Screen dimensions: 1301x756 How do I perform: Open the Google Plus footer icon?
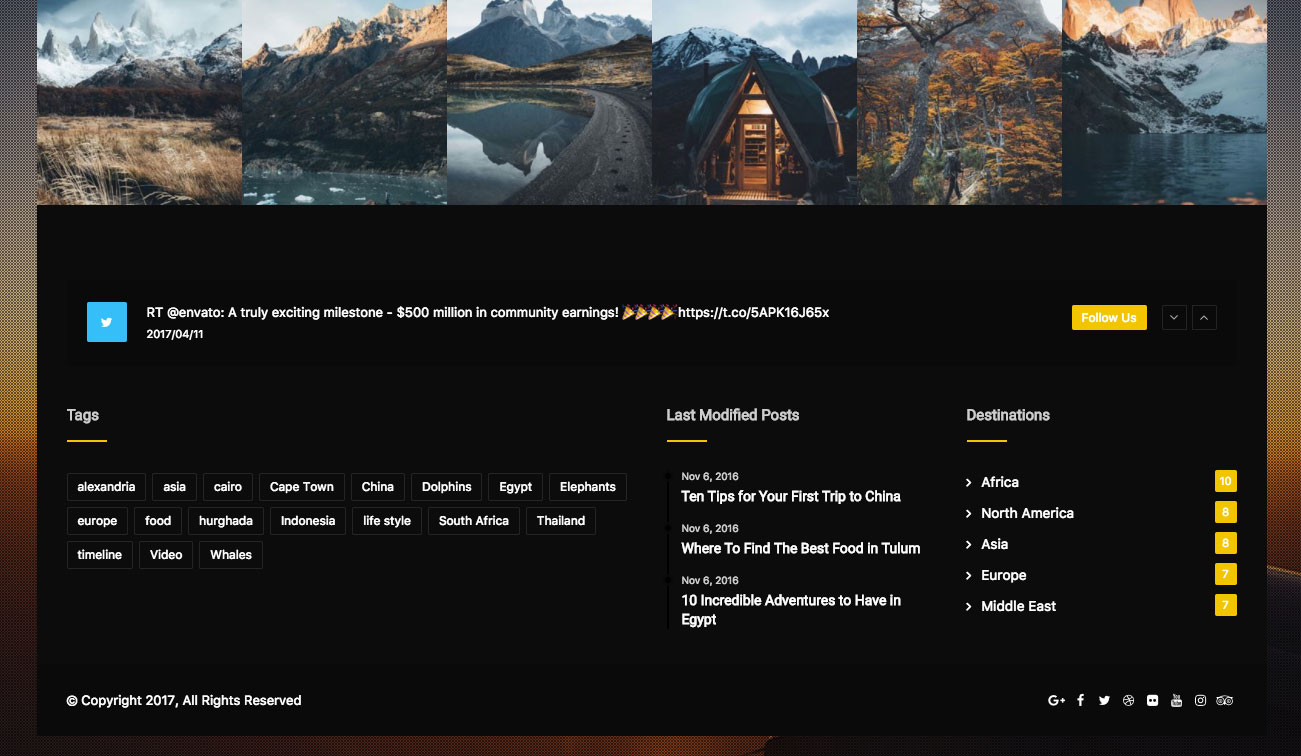point(1056,701)
